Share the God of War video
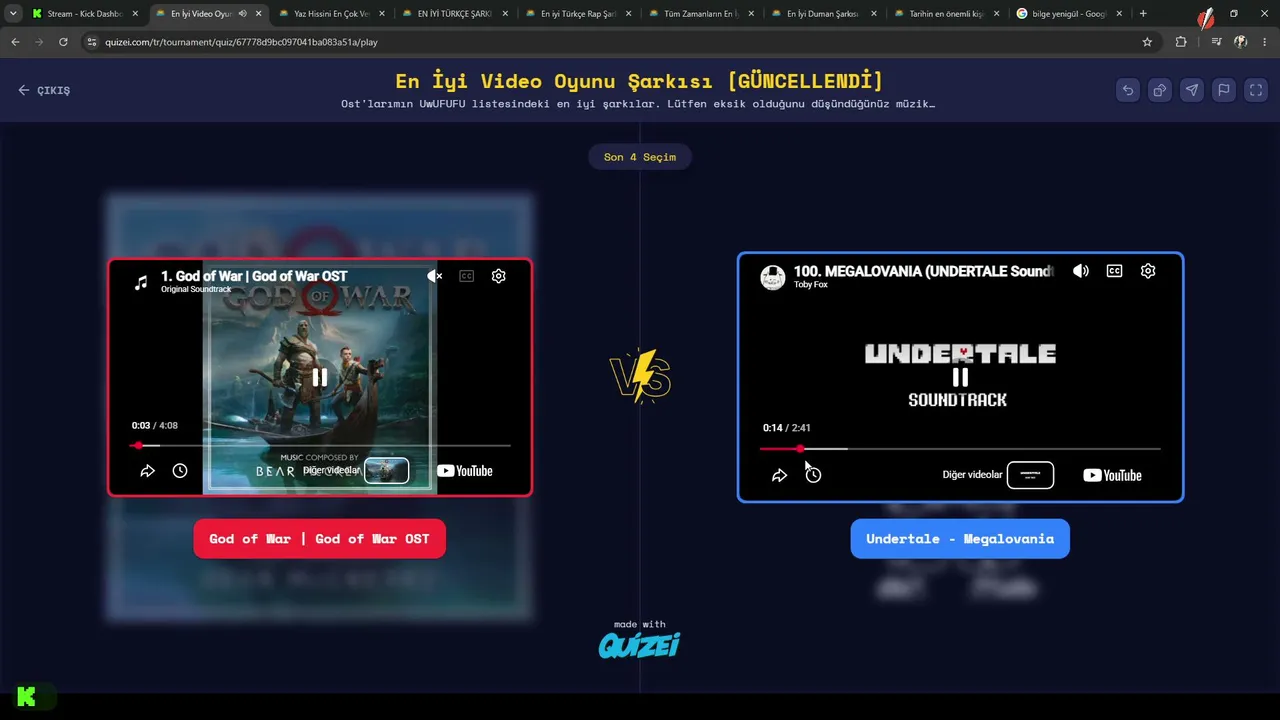Viewport: 1280px width, 720px height. [147, 471]
